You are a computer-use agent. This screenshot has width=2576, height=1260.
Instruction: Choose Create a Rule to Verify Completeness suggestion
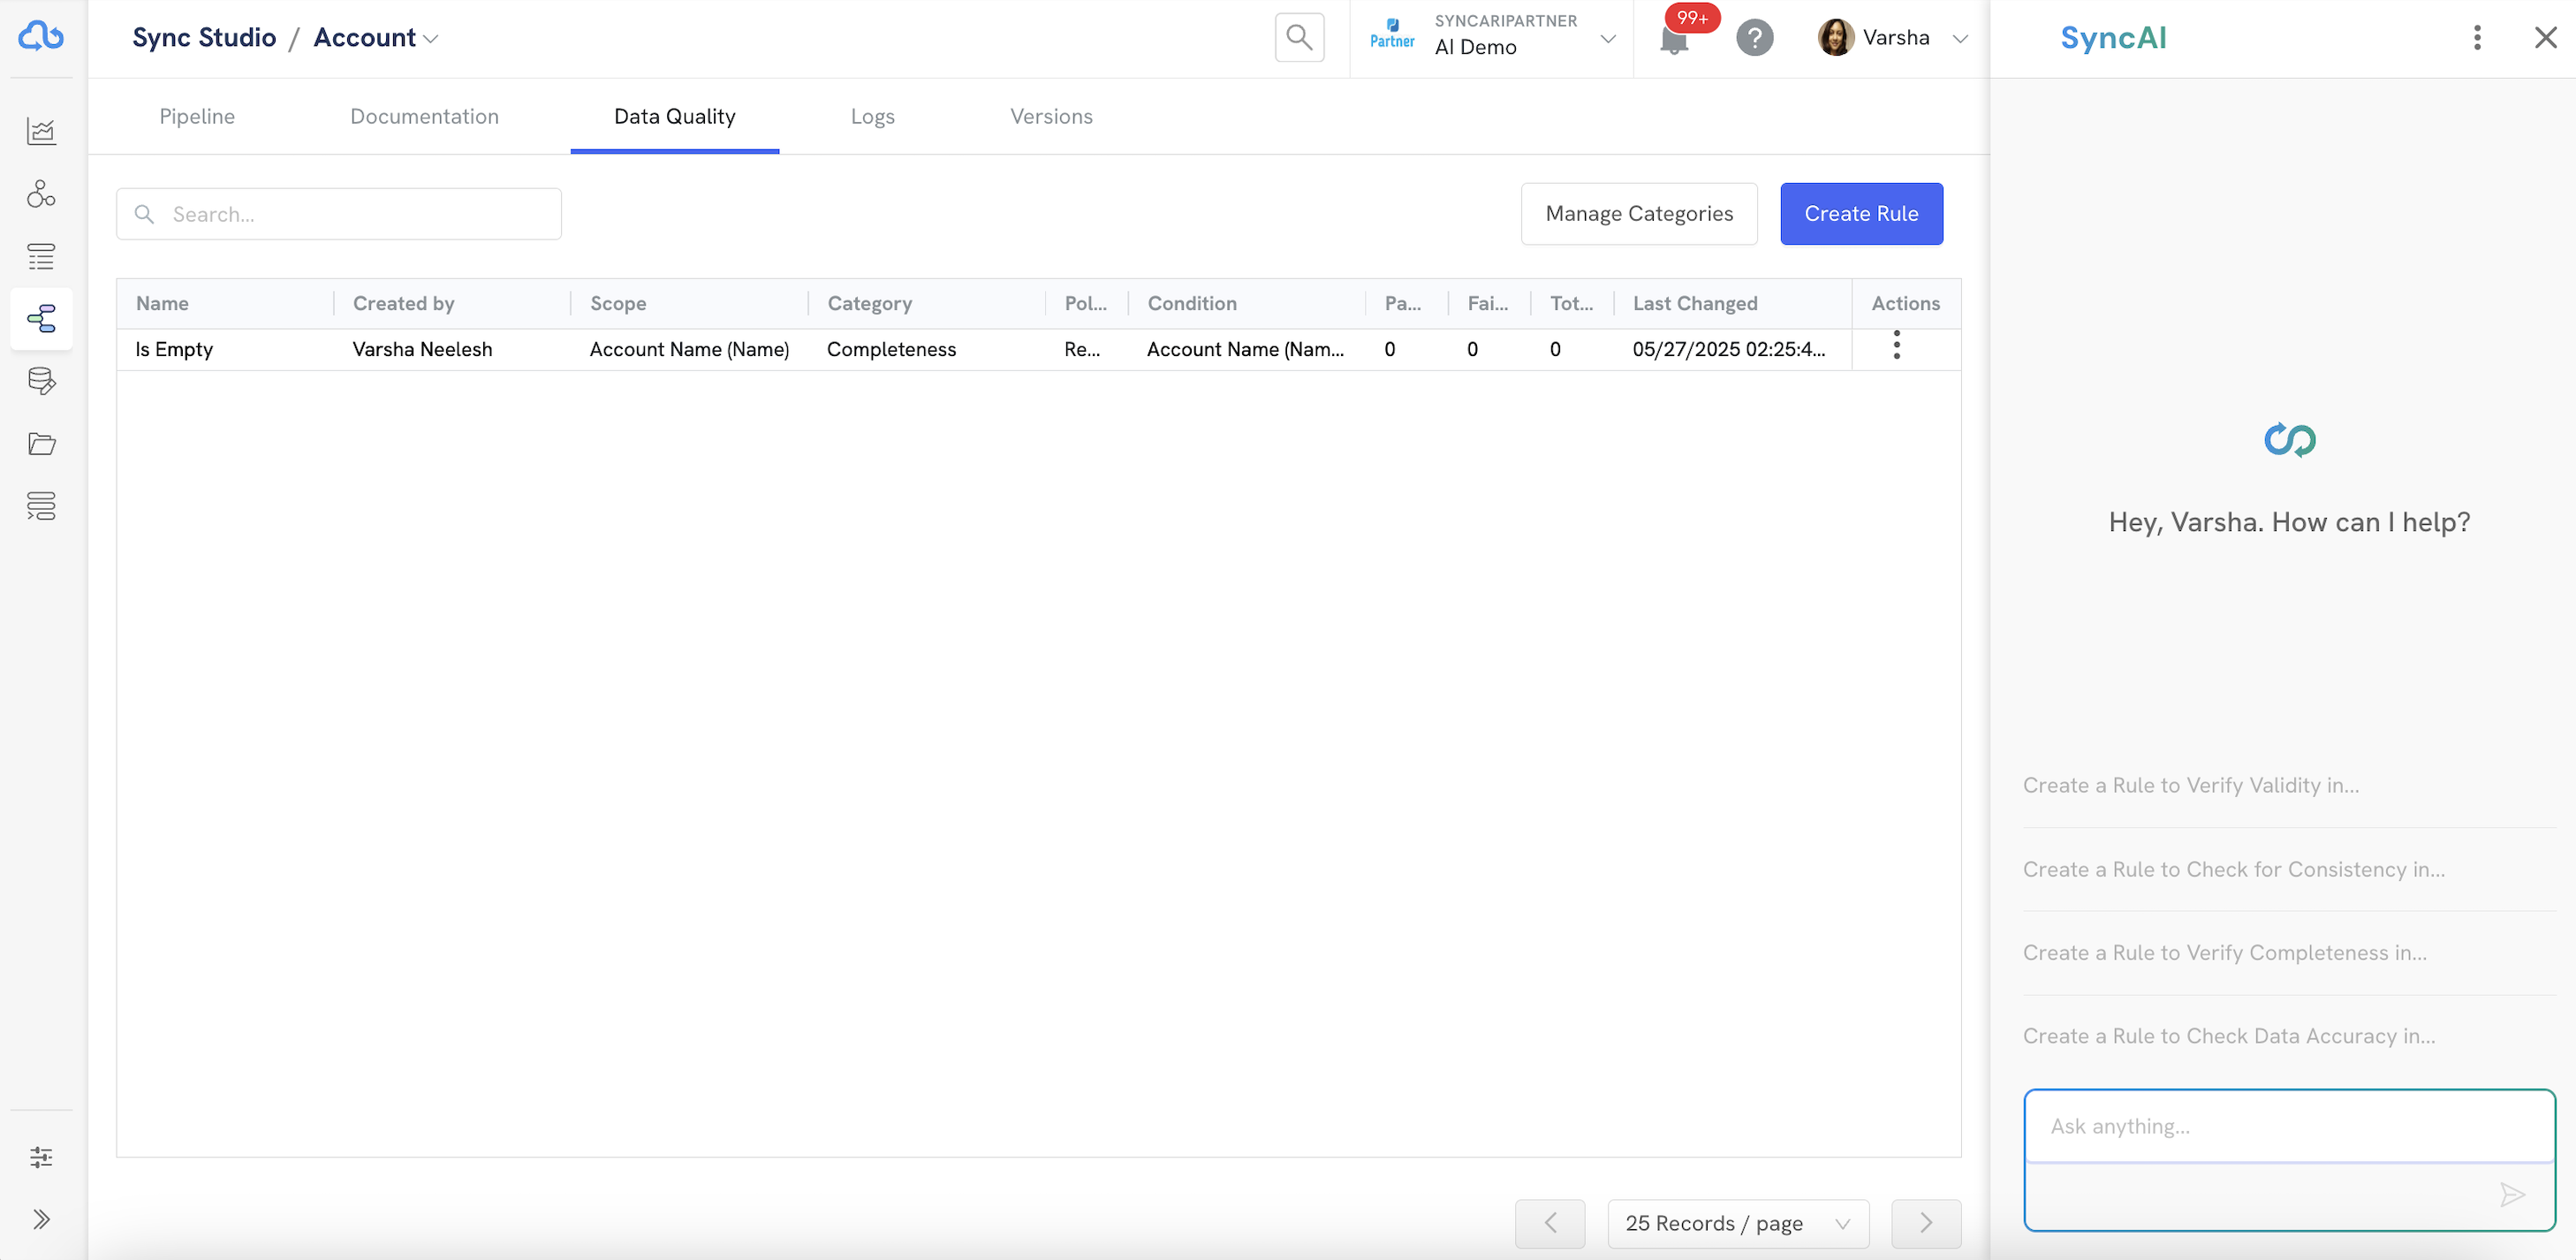click(x=2224, y=952)
